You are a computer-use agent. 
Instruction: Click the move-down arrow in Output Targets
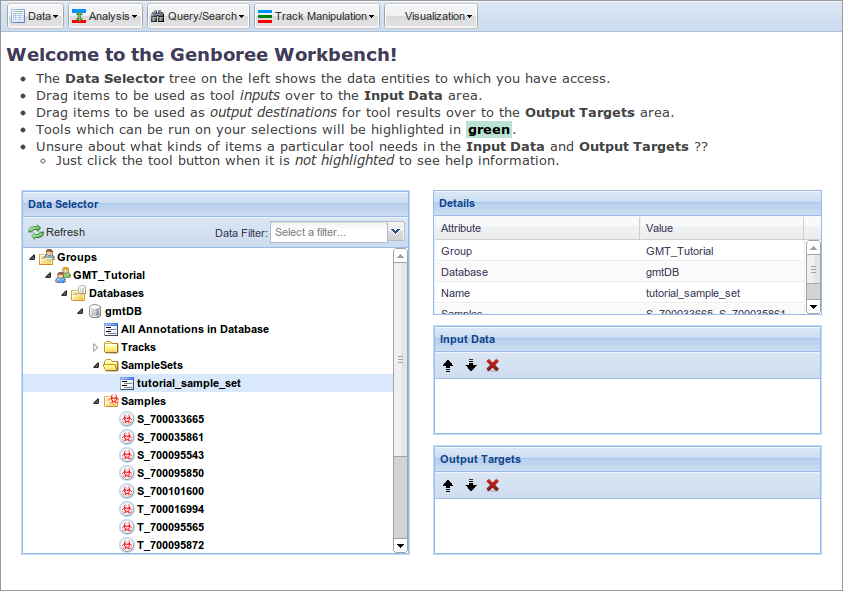[471, 486]
